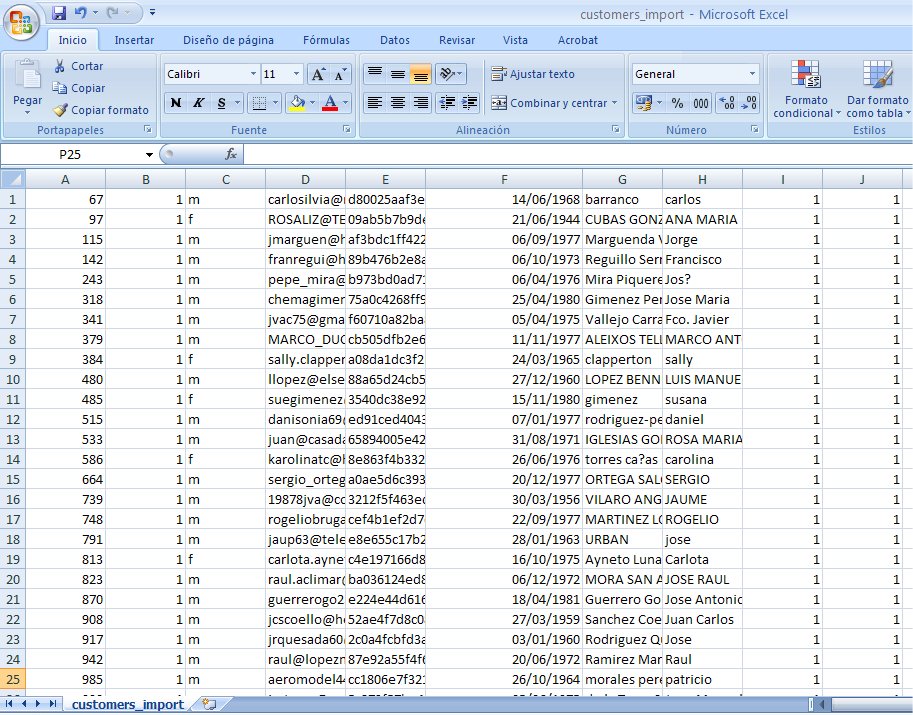Viewport: 913px width, 715px height.
Task: Increase decimal places
Action: (727, 103)
